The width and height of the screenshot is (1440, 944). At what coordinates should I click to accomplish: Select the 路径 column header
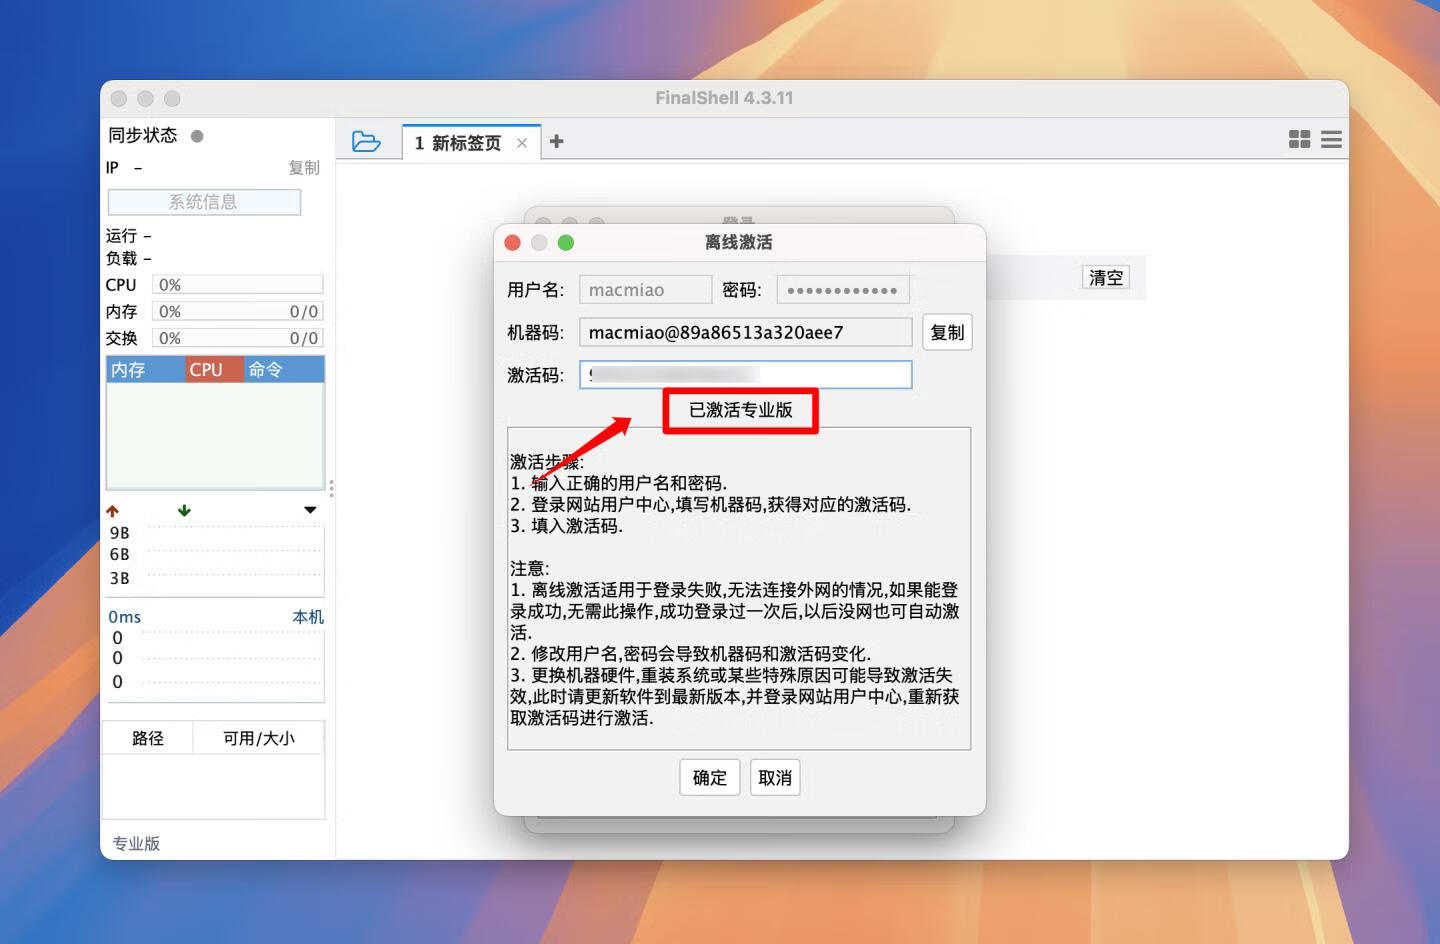pyautogui.click(x=148, y=738)
